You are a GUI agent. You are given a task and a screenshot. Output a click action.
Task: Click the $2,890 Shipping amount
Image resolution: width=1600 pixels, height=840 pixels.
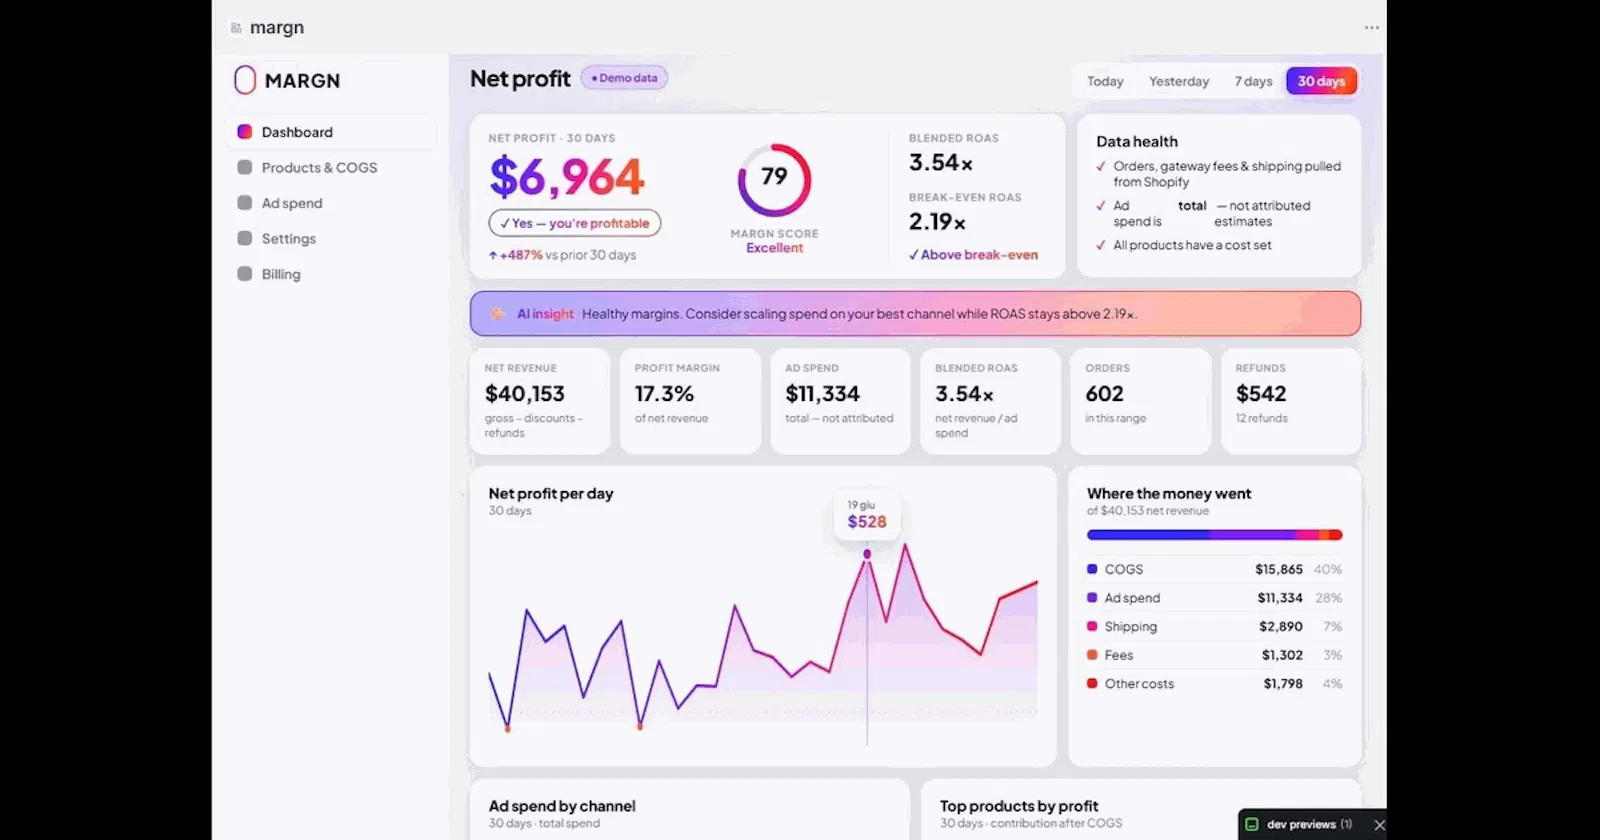pyautogui.click(x=1281, y=626)
